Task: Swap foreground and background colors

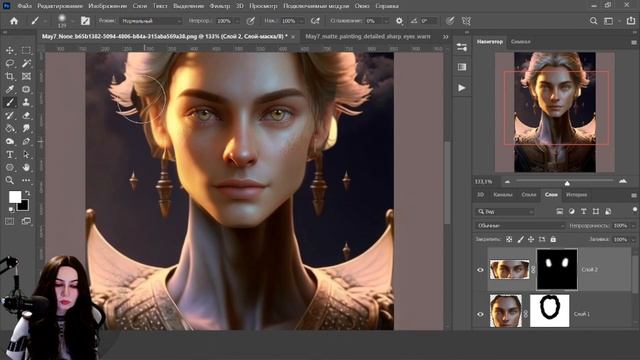Action: pos(27,193)
